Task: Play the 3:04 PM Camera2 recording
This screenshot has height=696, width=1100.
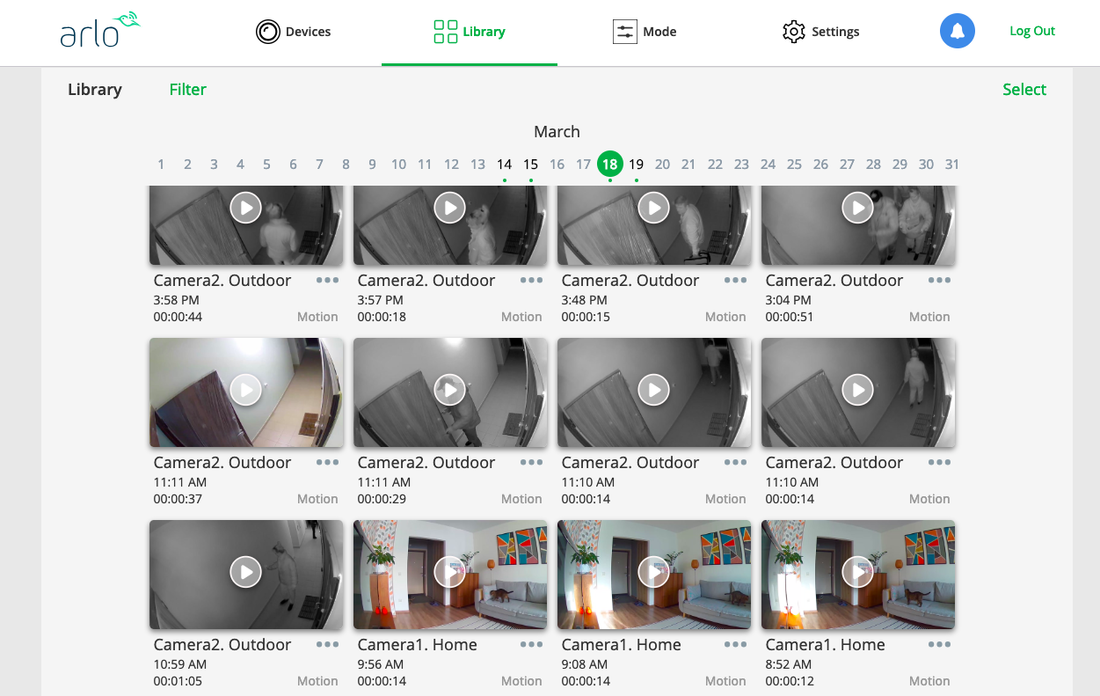Action: (857, 208)
